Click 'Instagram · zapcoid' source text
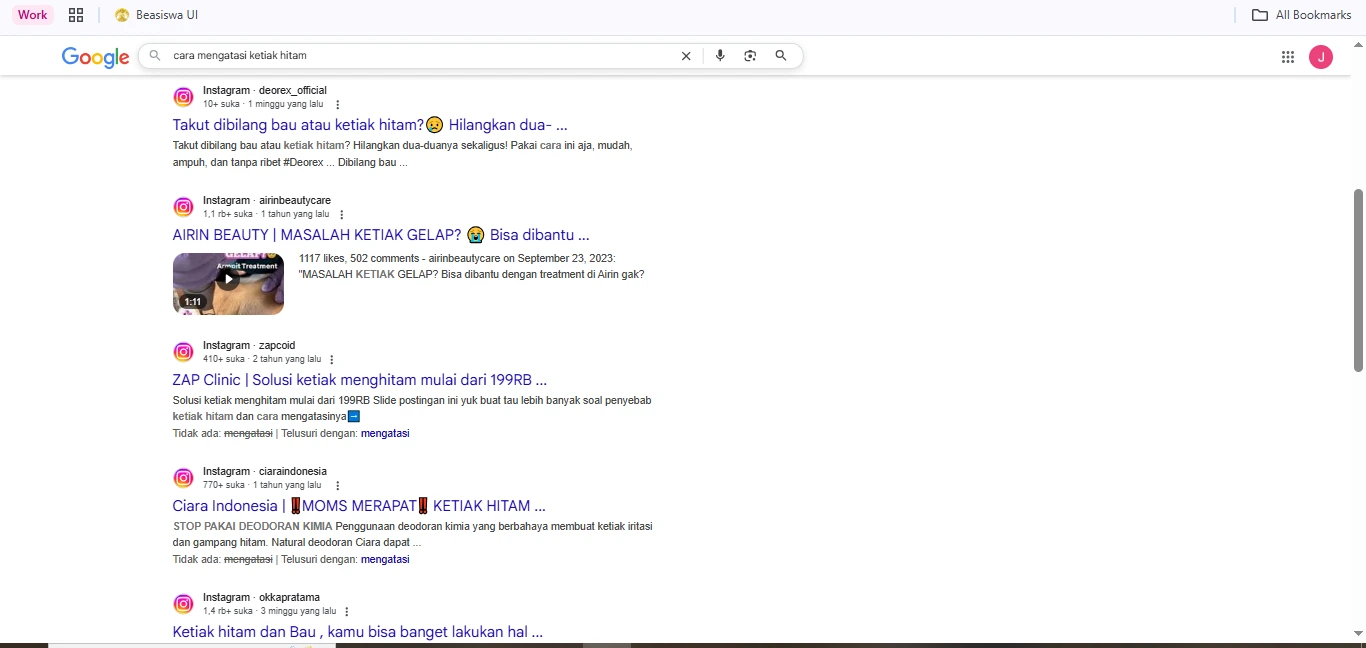Screen dimensions: 1366x648 click(249, 345)
